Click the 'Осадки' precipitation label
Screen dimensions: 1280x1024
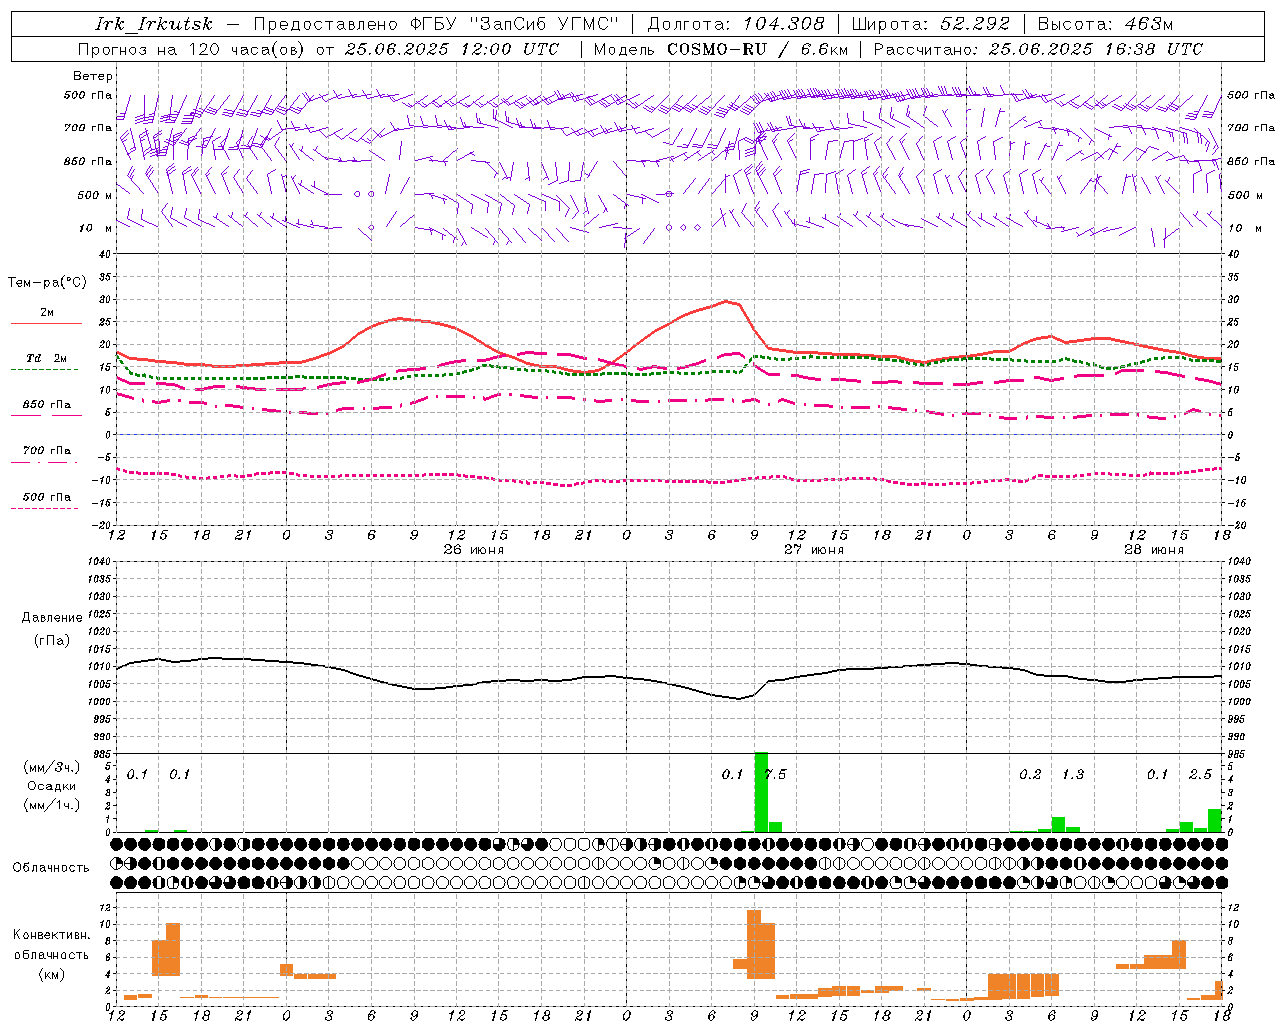[52, 786]
